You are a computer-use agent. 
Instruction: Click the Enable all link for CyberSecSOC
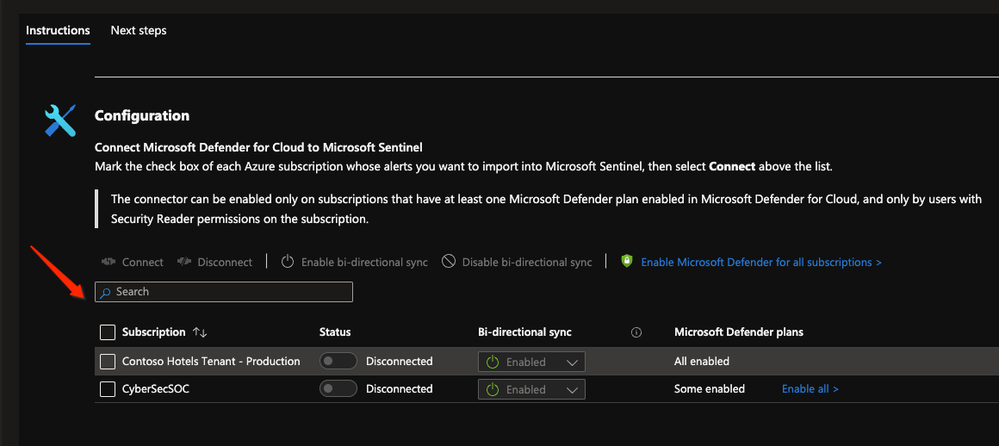pos(810,389)
